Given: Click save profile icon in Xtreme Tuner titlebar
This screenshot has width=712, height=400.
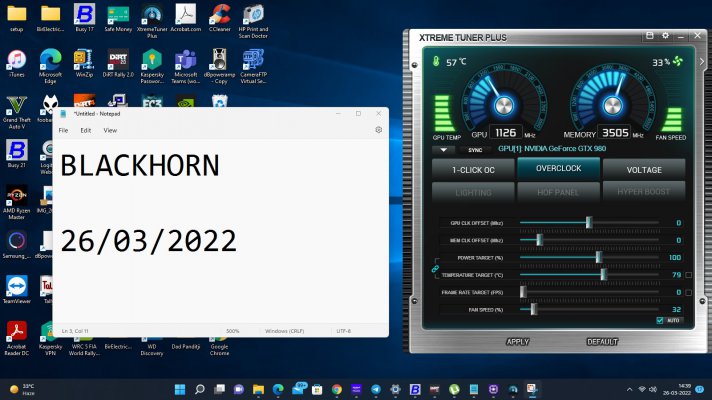Looking at the screenshot, I should [x=650, y=35].
